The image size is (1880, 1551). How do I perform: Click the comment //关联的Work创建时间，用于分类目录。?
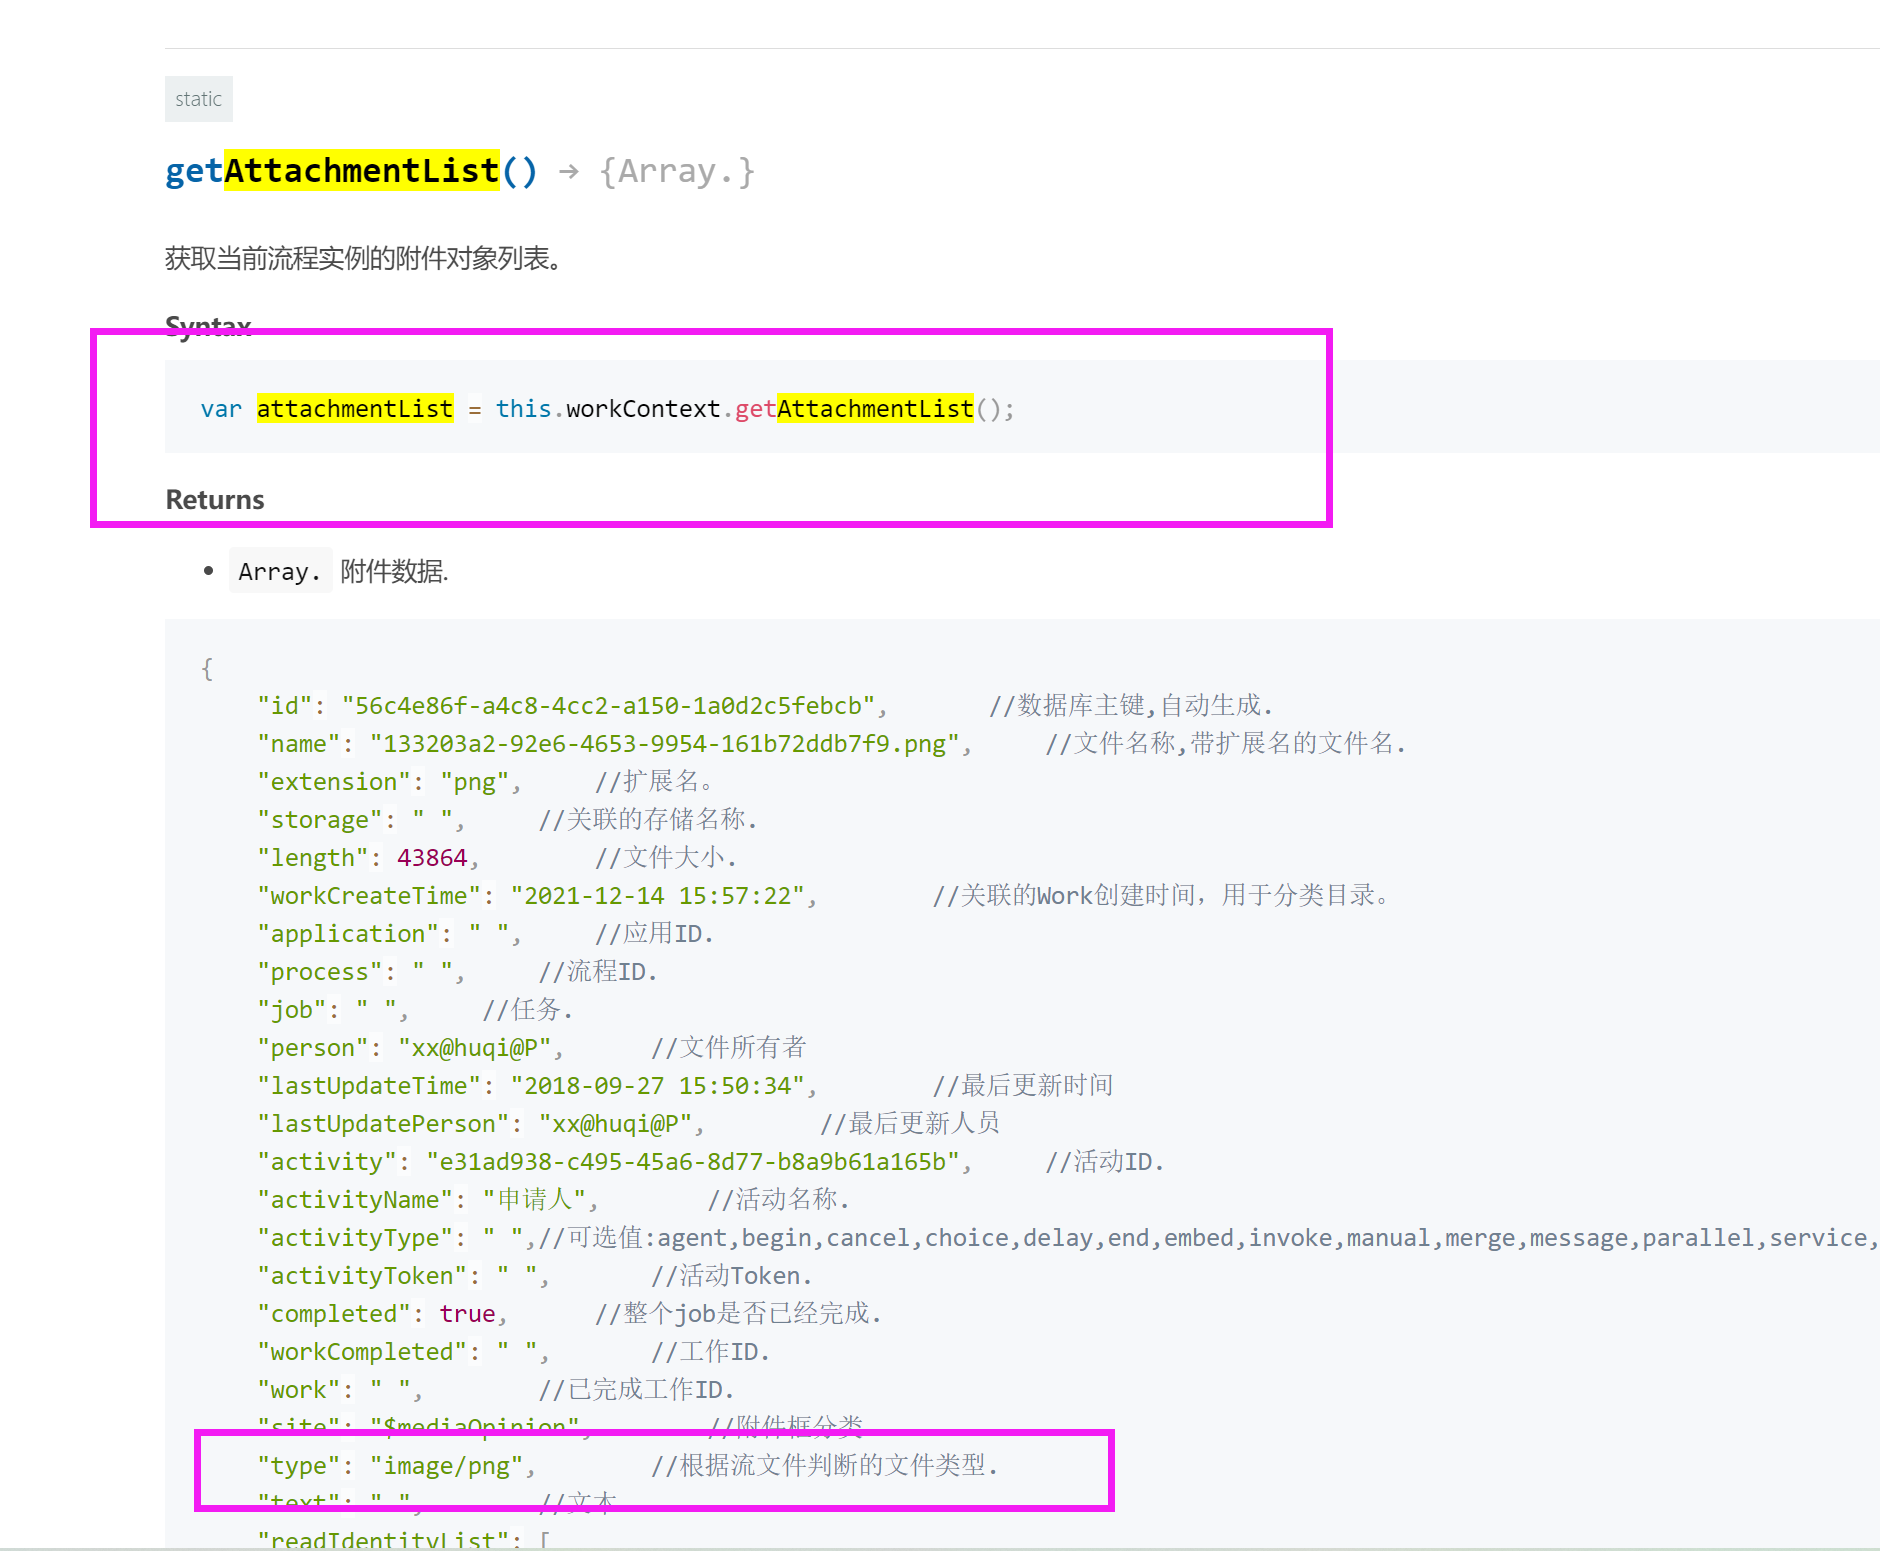(x=1161, y=896)
